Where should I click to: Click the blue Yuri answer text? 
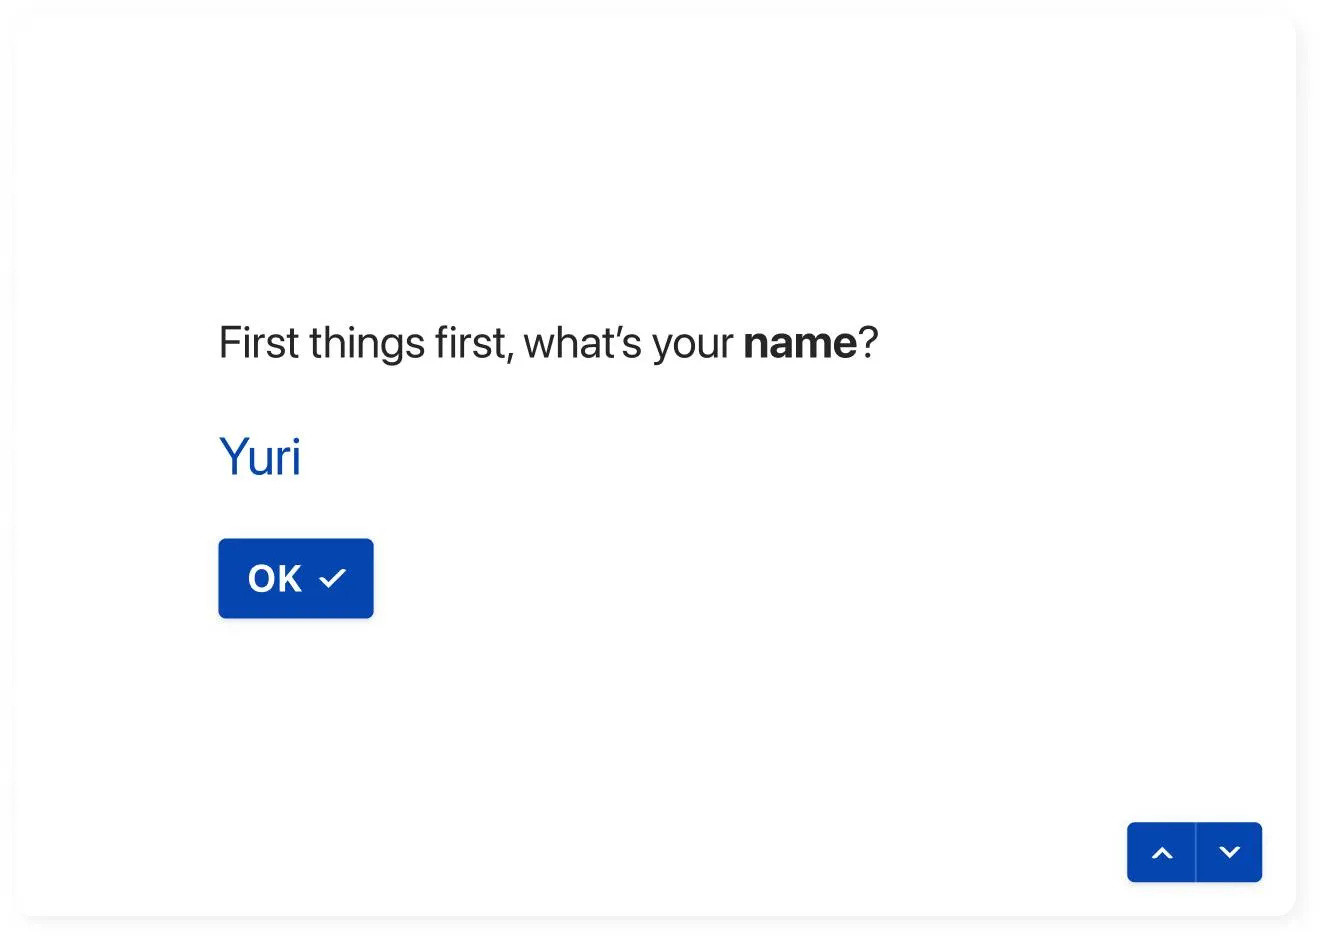click(260, 457)
